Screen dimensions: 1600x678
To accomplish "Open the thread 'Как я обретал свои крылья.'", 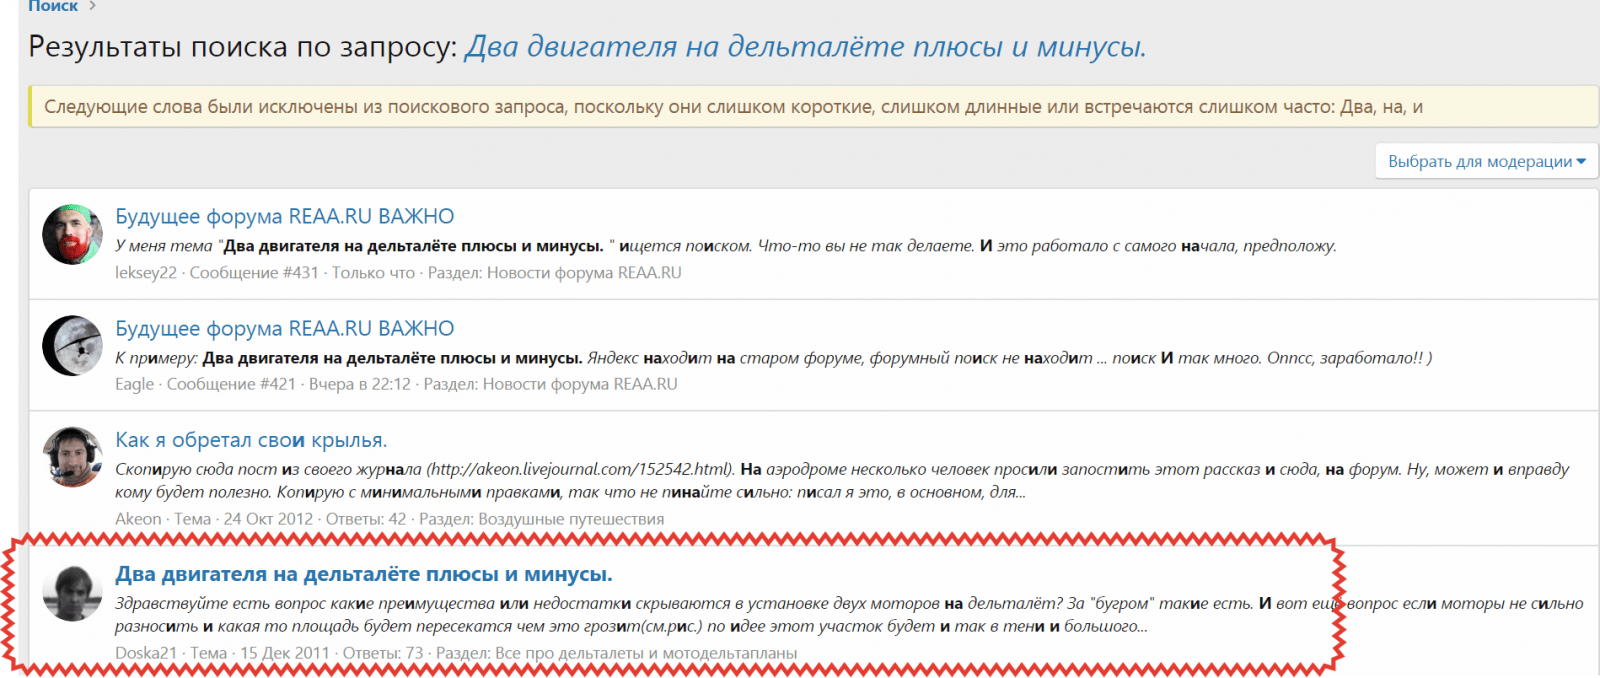I will (251, 440).
